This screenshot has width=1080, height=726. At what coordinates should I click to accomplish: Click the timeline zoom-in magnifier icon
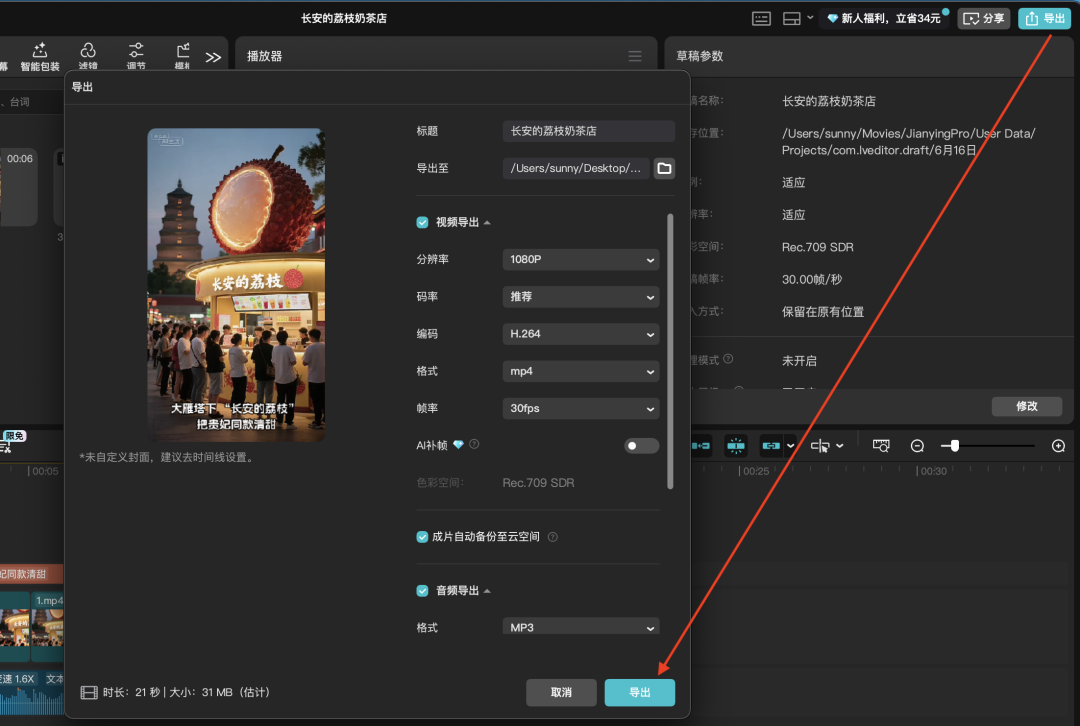pos(1059,446)
